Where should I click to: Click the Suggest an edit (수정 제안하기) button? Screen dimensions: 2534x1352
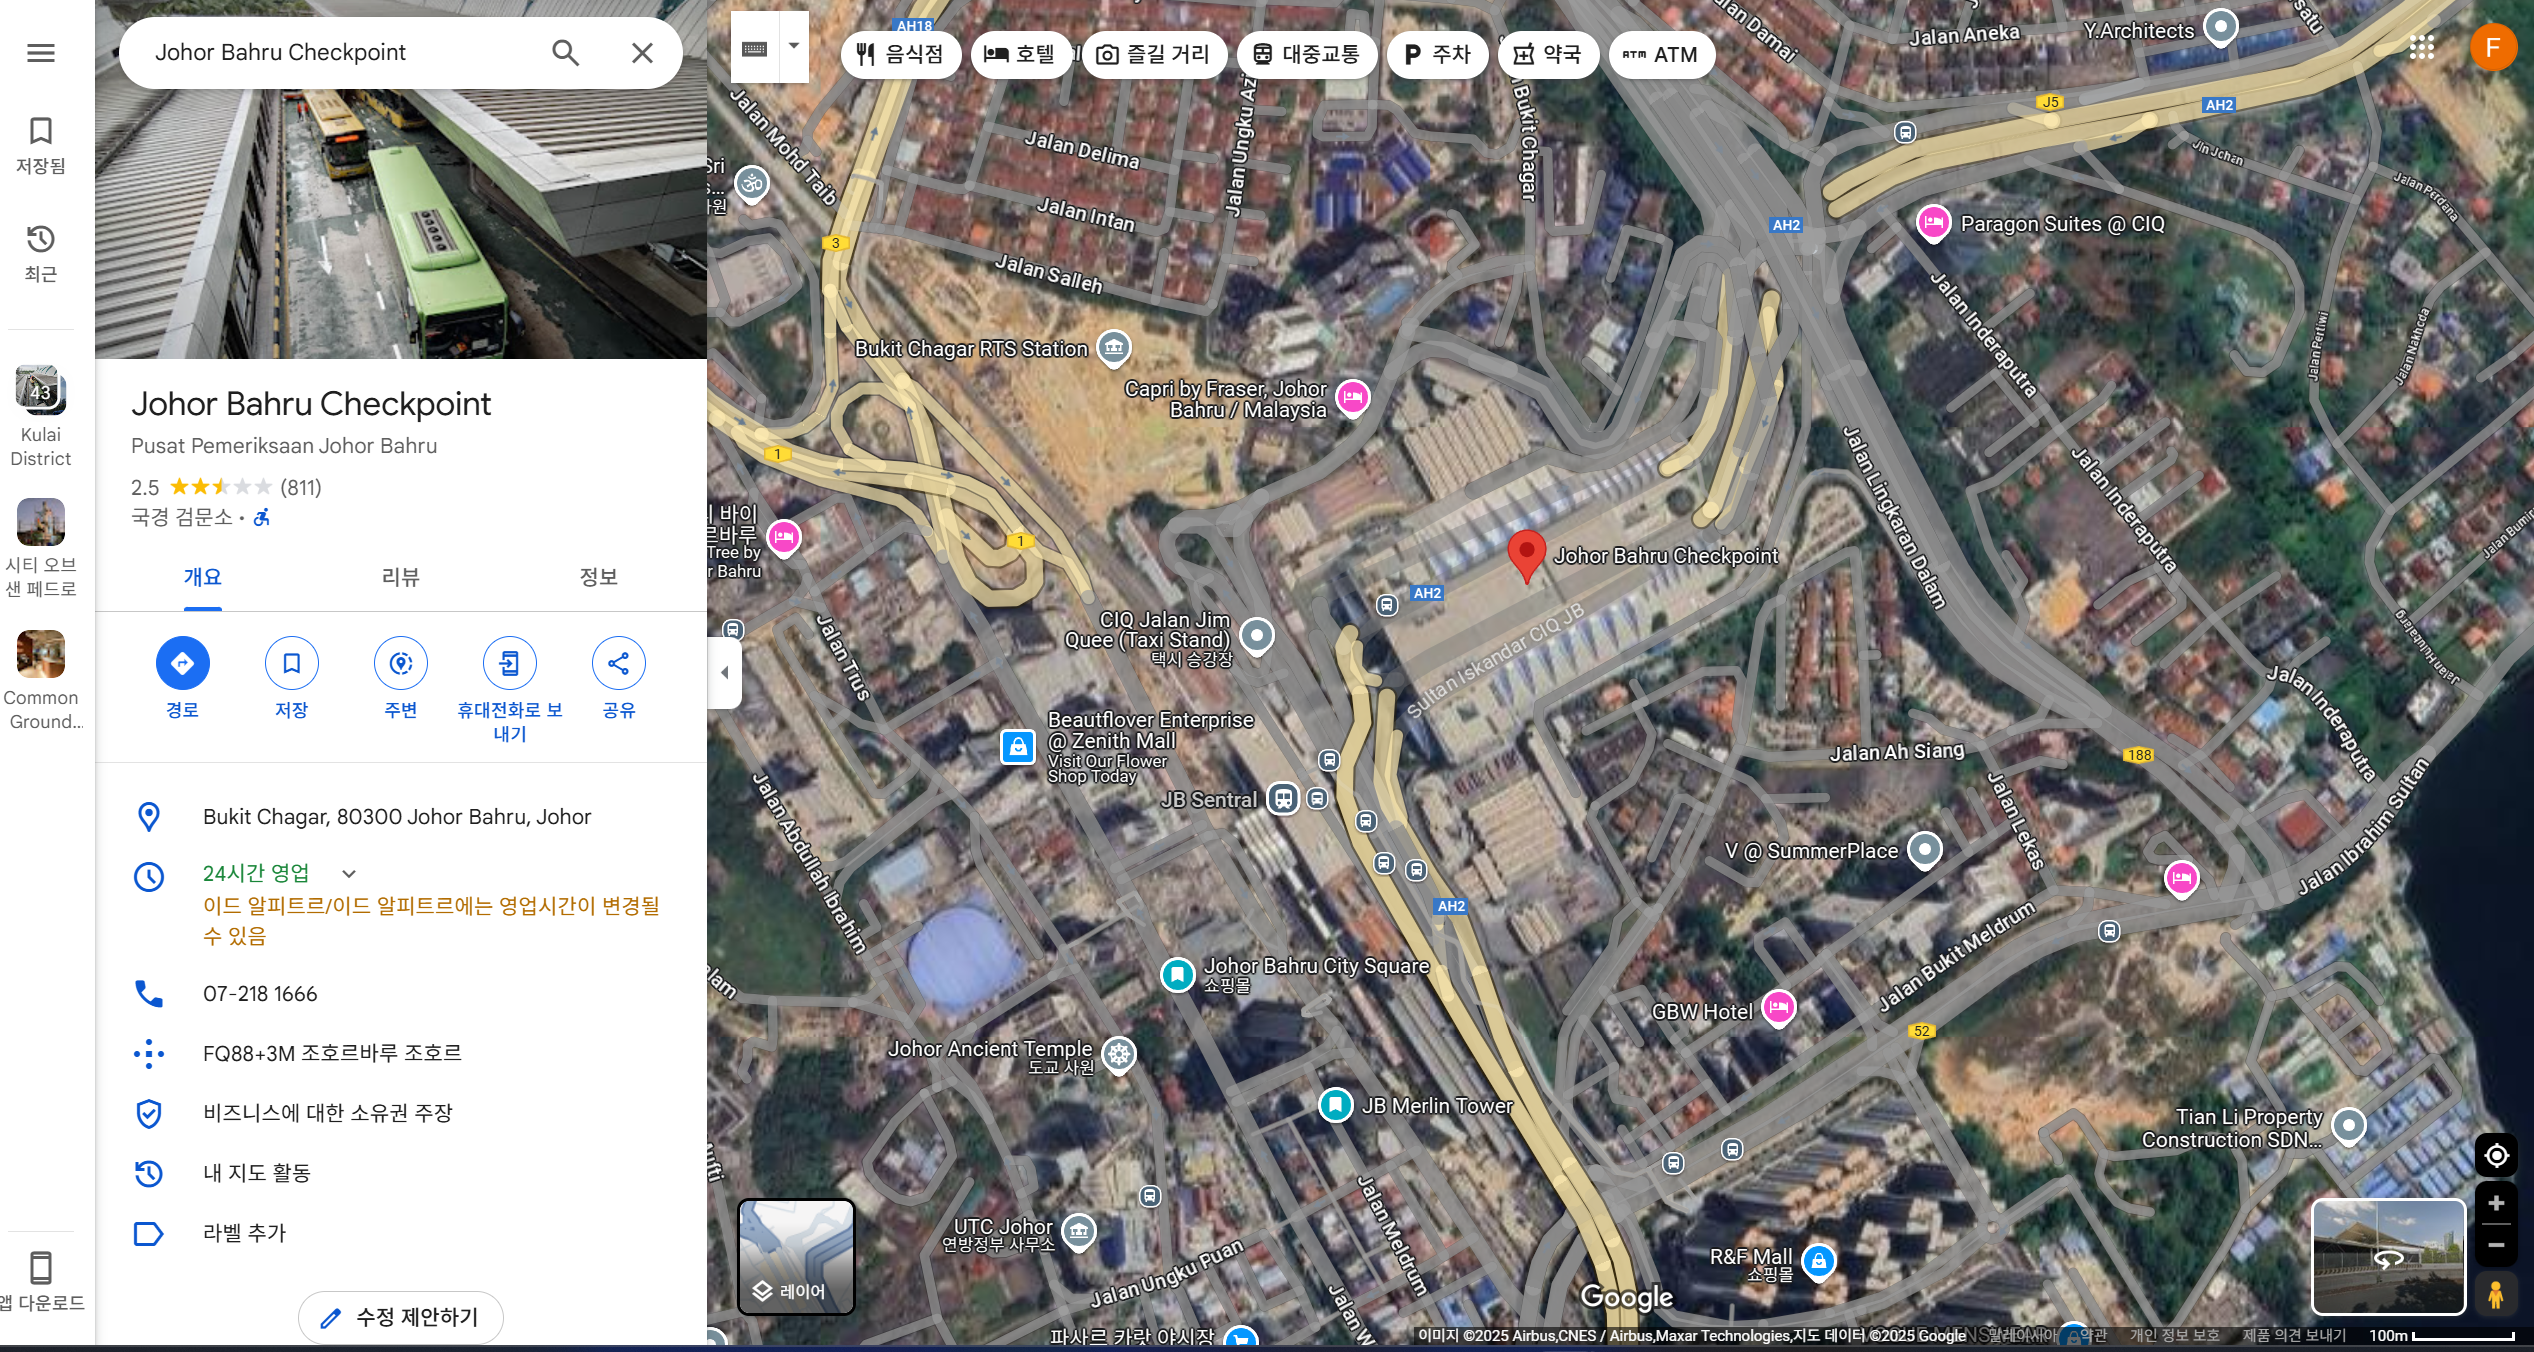click(400, 1317)
